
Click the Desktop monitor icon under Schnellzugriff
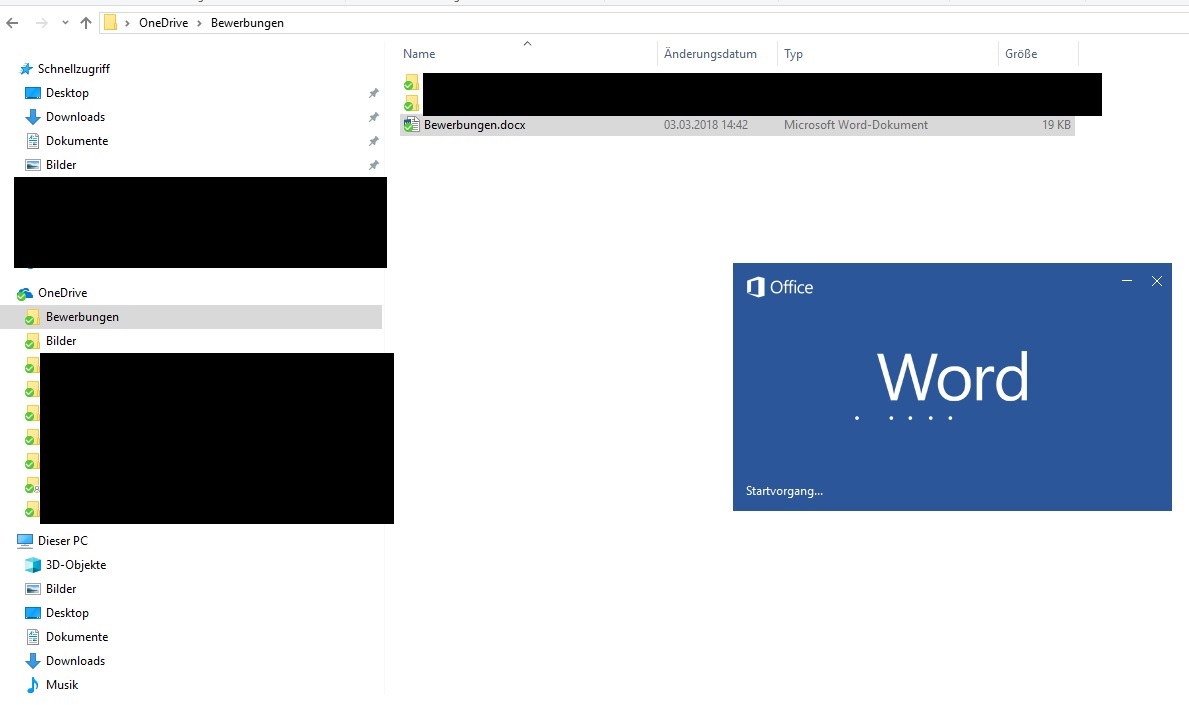click(x=33, y=93)
